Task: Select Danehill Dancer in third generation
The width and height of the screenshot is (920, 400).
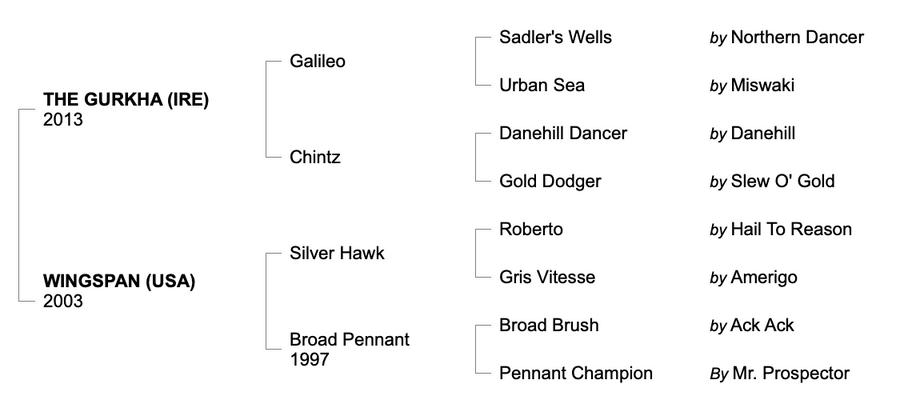Action: coord(563,133)
